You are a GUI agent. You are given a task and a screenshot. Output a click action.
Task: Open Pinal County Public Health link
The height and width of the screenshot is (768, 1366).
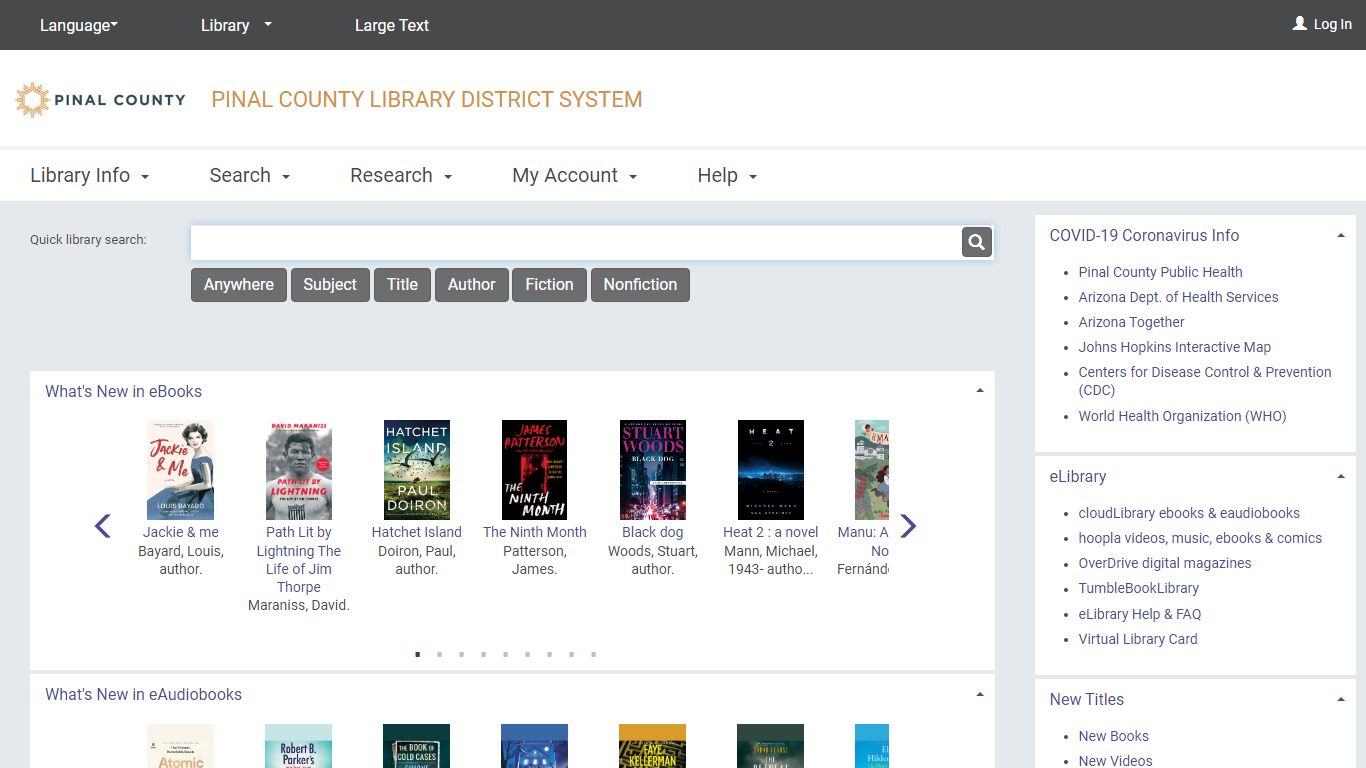1160,272
